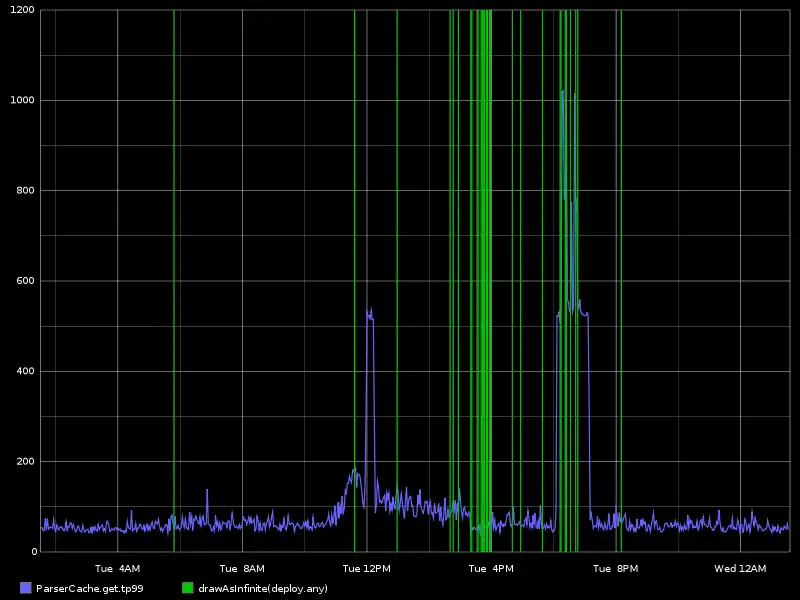Click the 200 y-axis label
800x600 pixels.
click(x=27, y=461)
